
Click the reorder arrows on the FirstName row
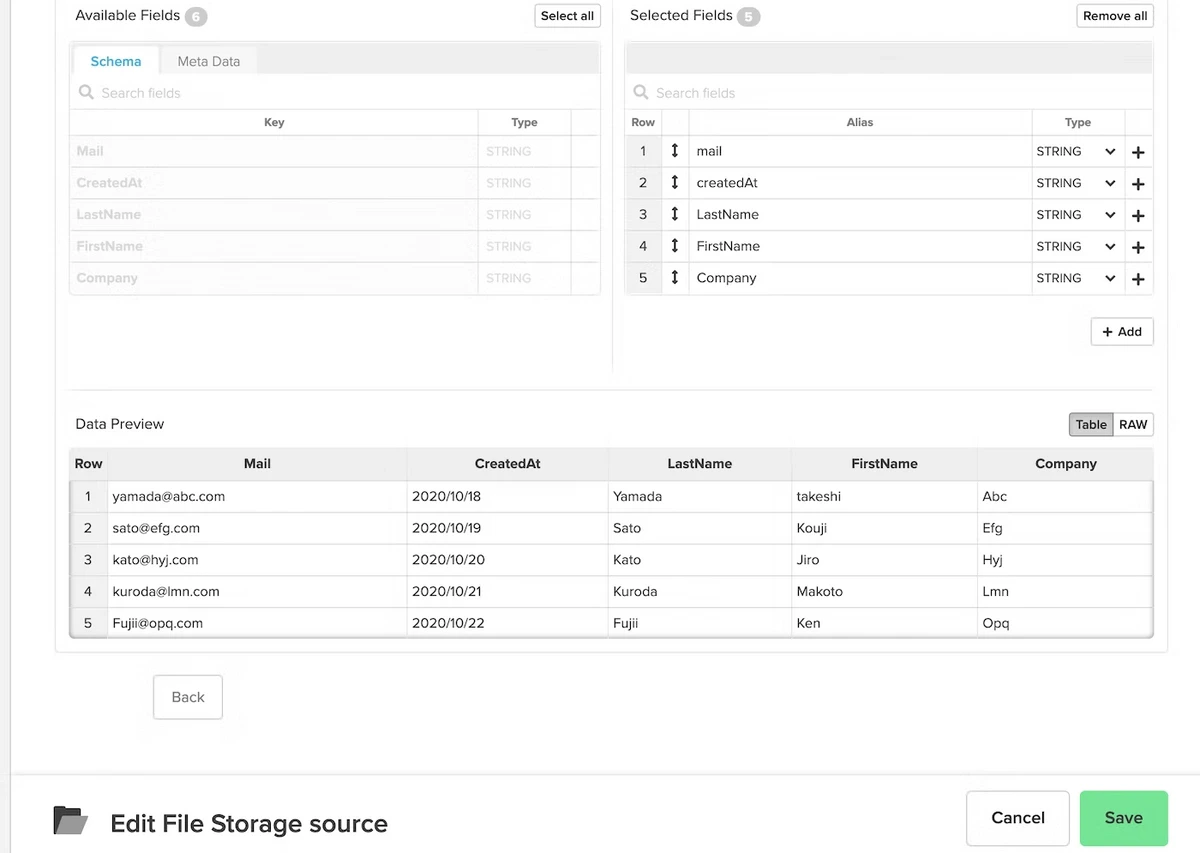[675, 246]
